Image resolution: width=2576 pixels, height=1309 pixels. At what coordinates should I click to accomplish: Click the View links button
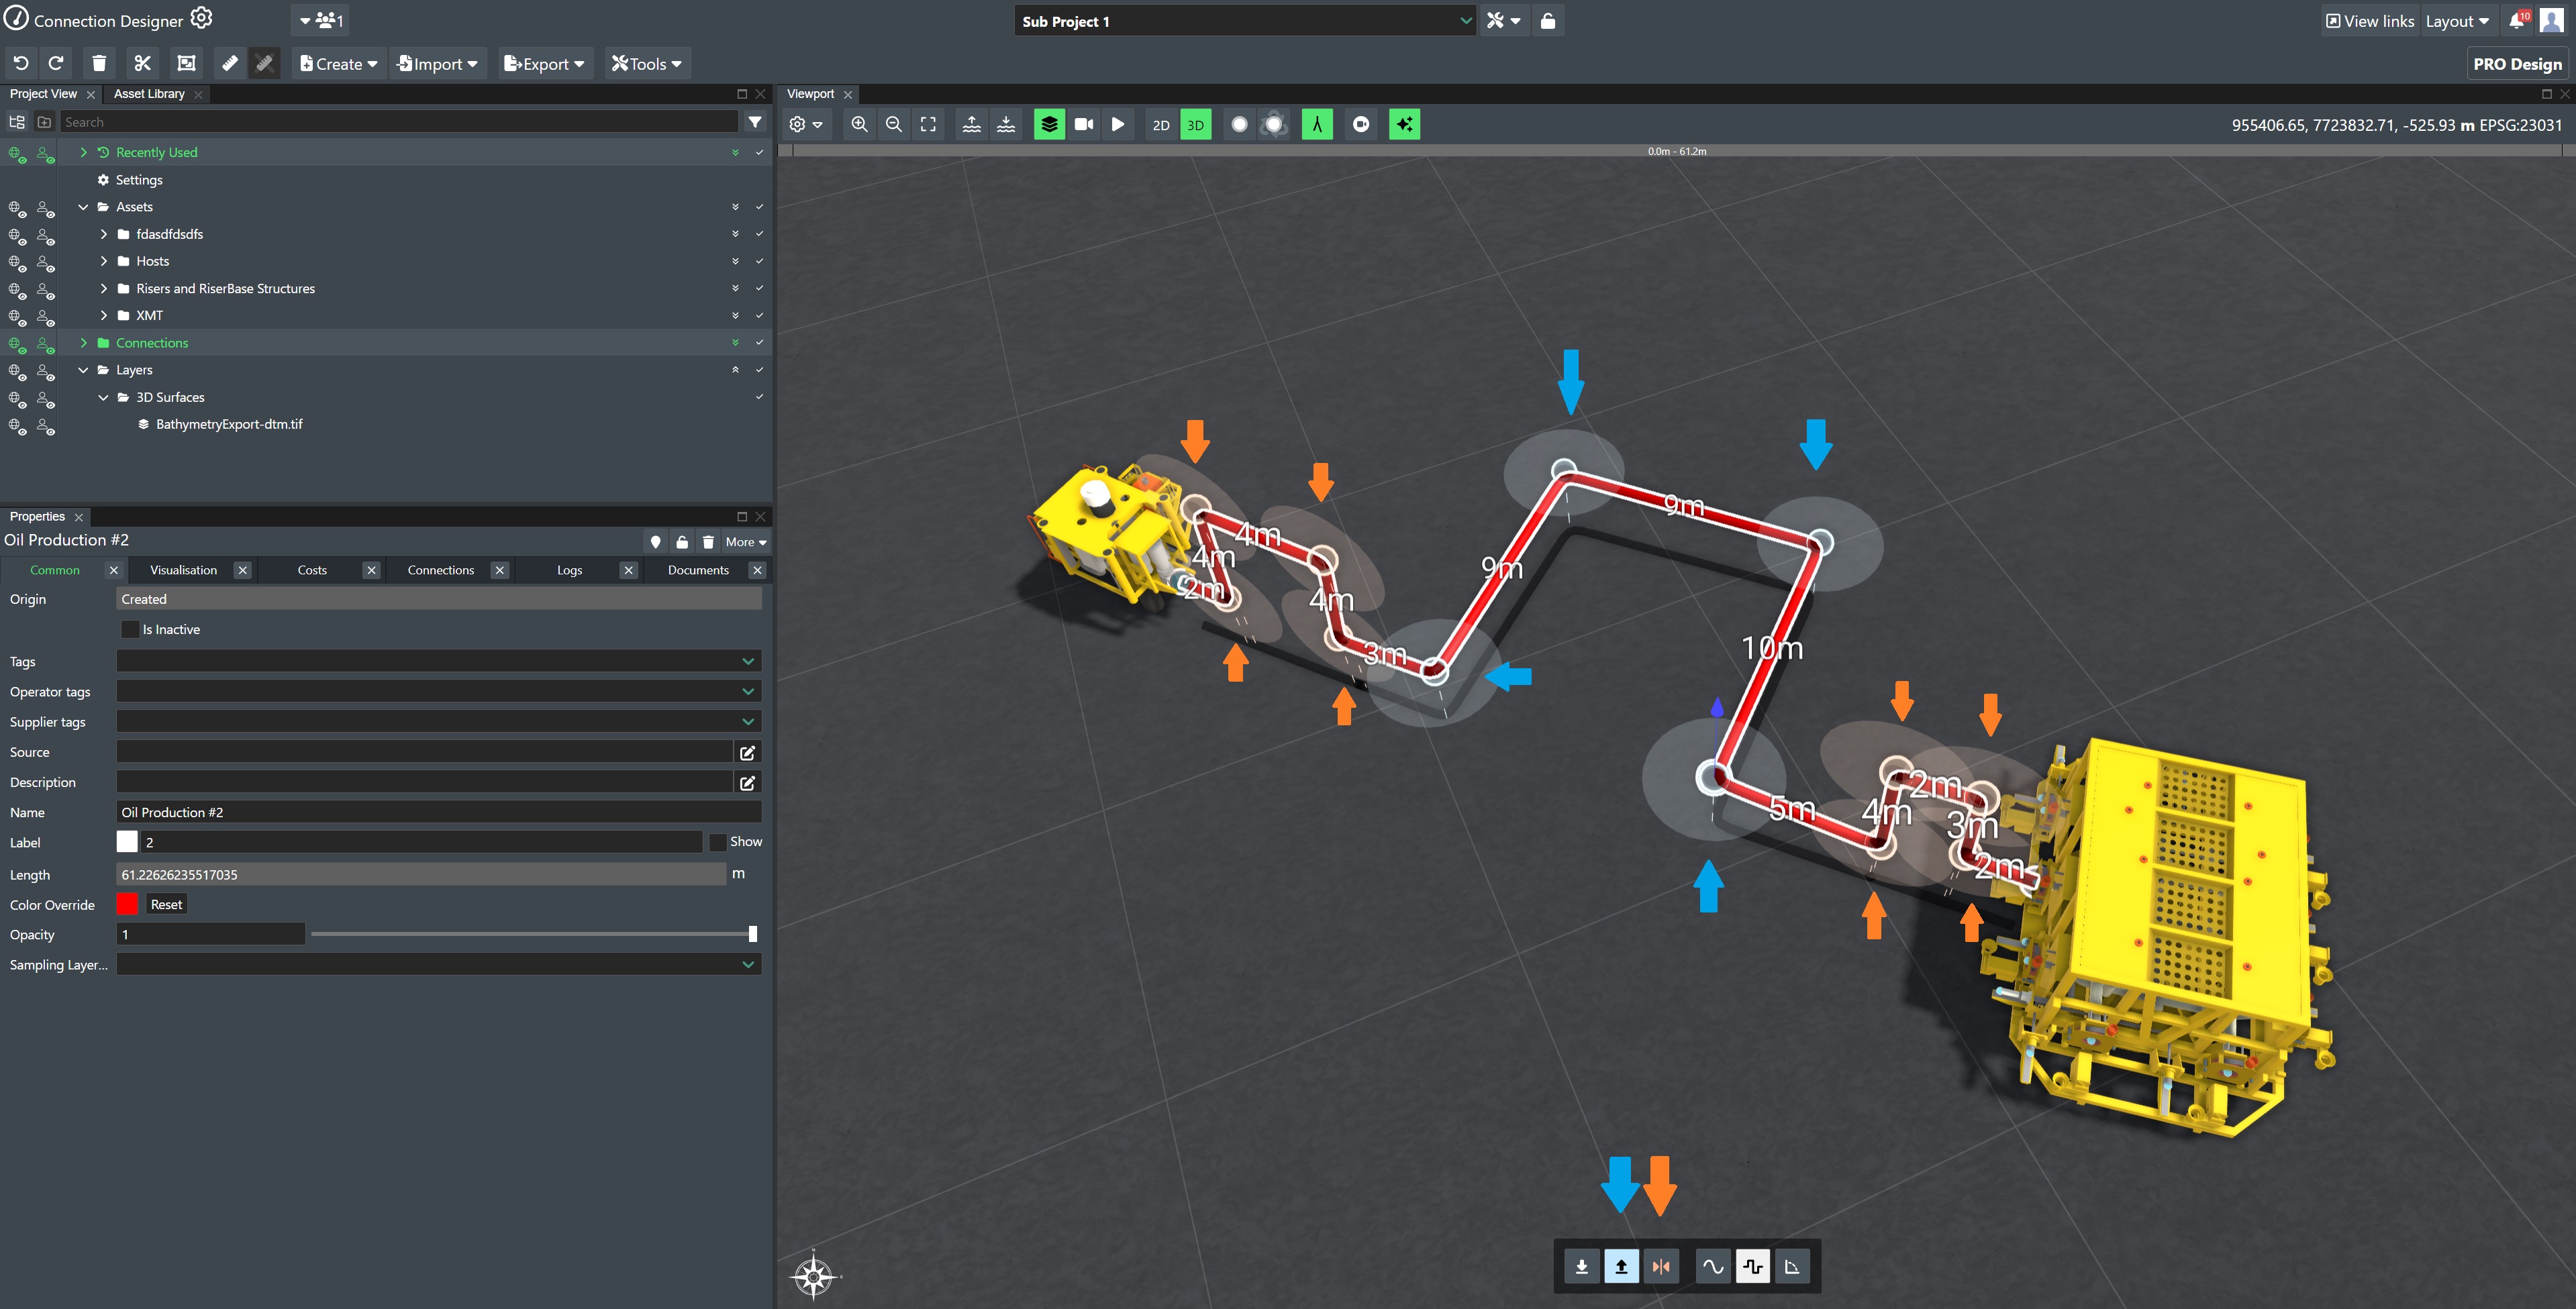point(2369,21)
